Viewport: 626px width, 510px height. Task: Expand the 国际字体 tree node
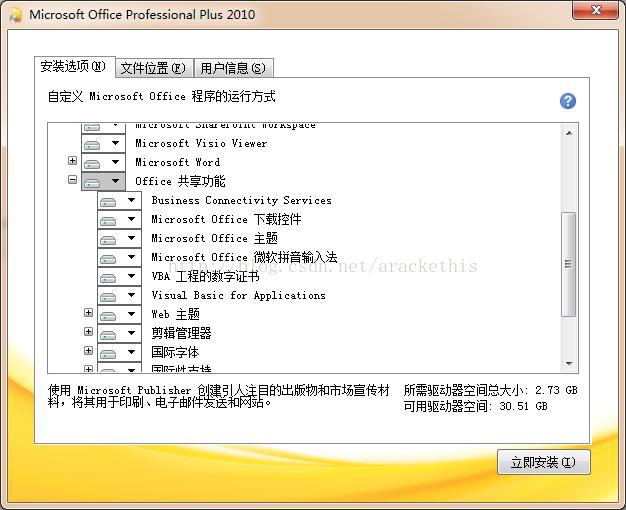tap(89, 351)
